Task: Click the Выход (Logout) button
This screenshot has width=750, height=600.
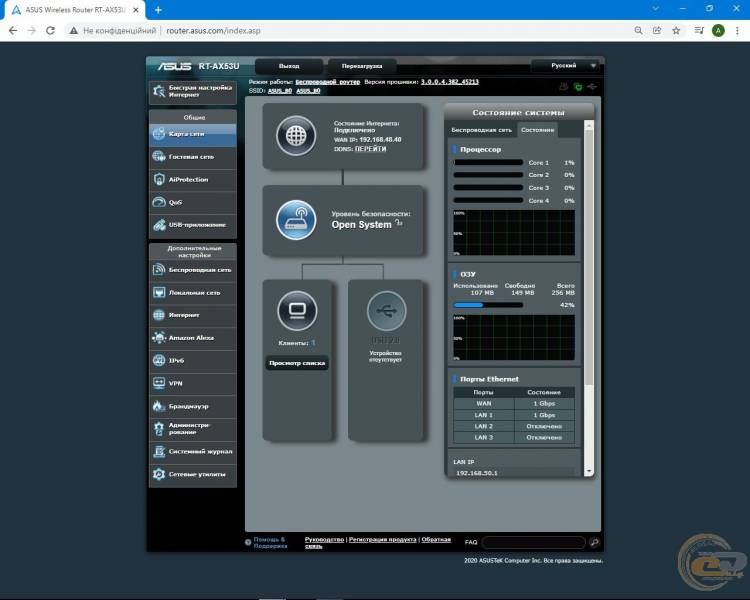Action: point(289,66)
